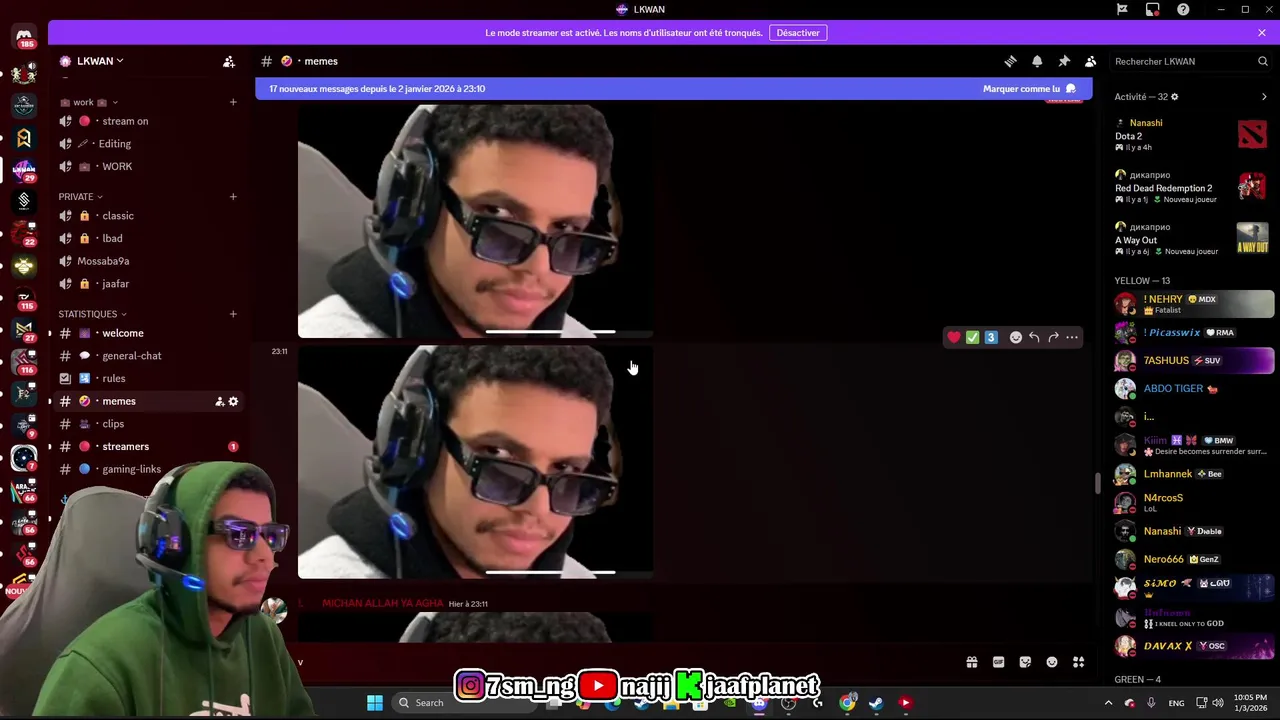Click the Windows Start button
The width and height of the screenshot is (1280, 720).
coord(374,703)
